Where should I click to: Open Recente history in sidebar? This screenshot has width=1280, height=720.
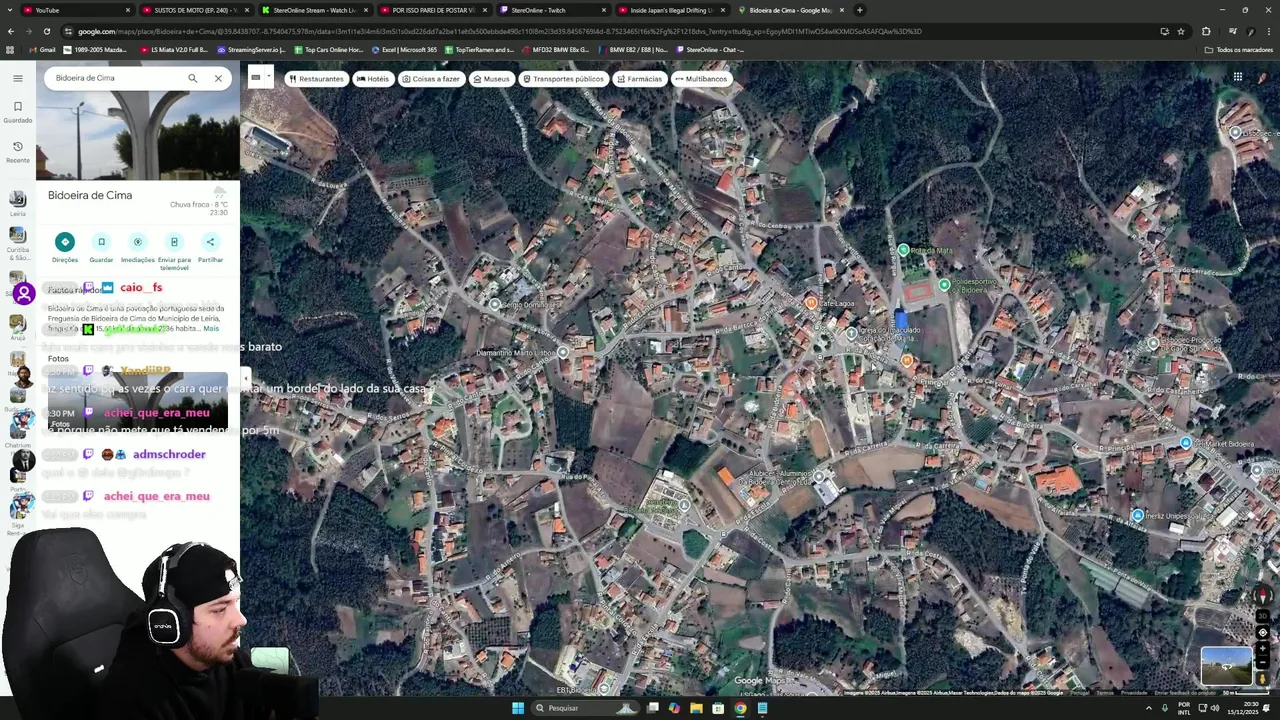click(x=18, y=151)
